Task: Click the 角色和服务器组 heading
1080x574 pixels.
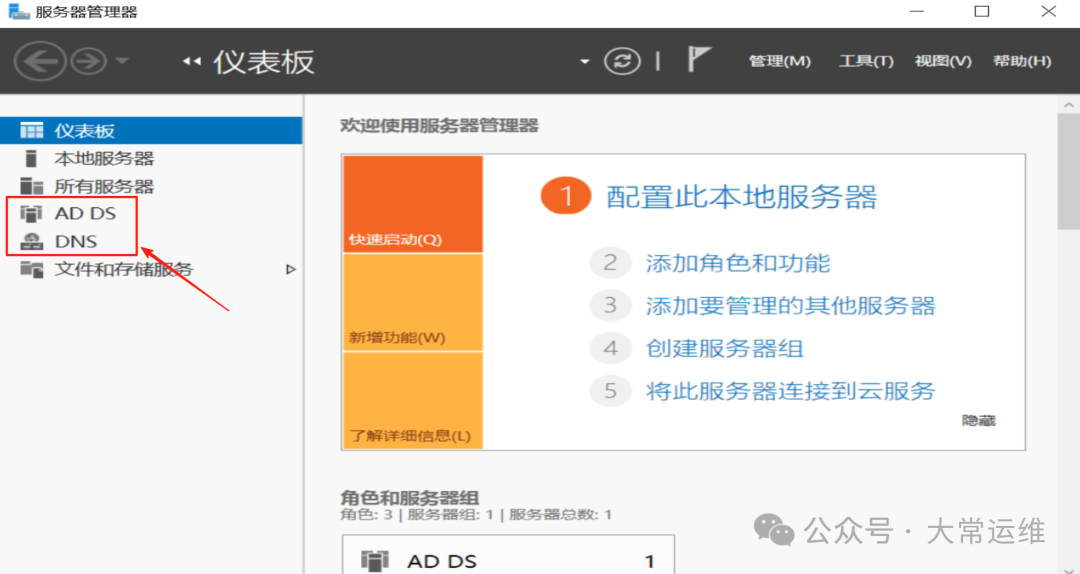Action: [x=410, y=498]
